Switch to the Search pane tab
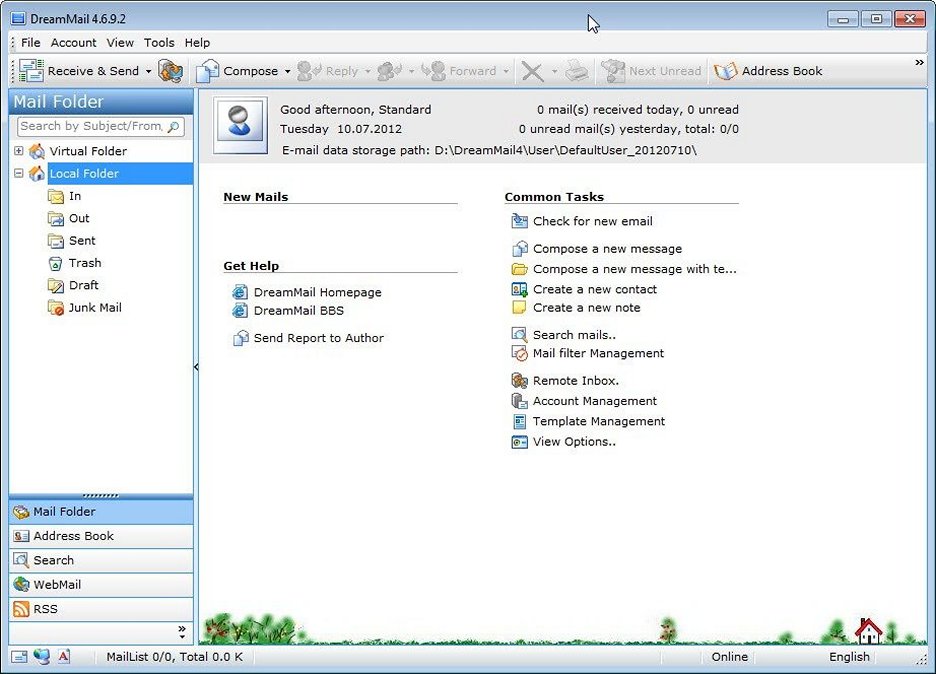This screenshot has width=936, height=674. [101, 561]
